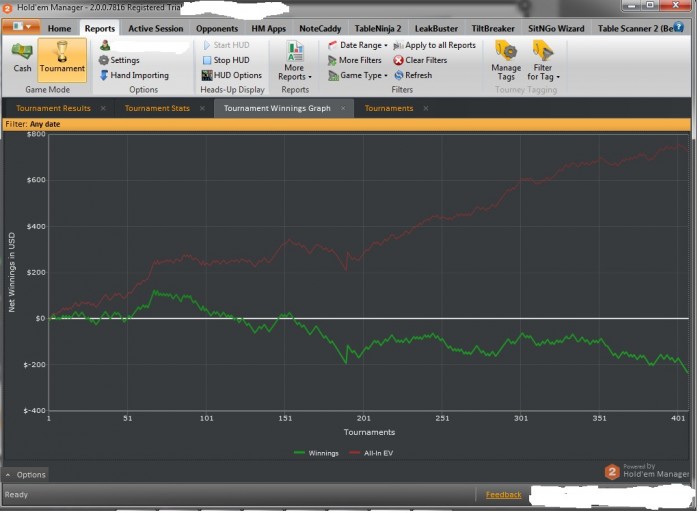Click Apply to all Reports
This screenshot has height=513, width=700.
(x=434, y=45)
